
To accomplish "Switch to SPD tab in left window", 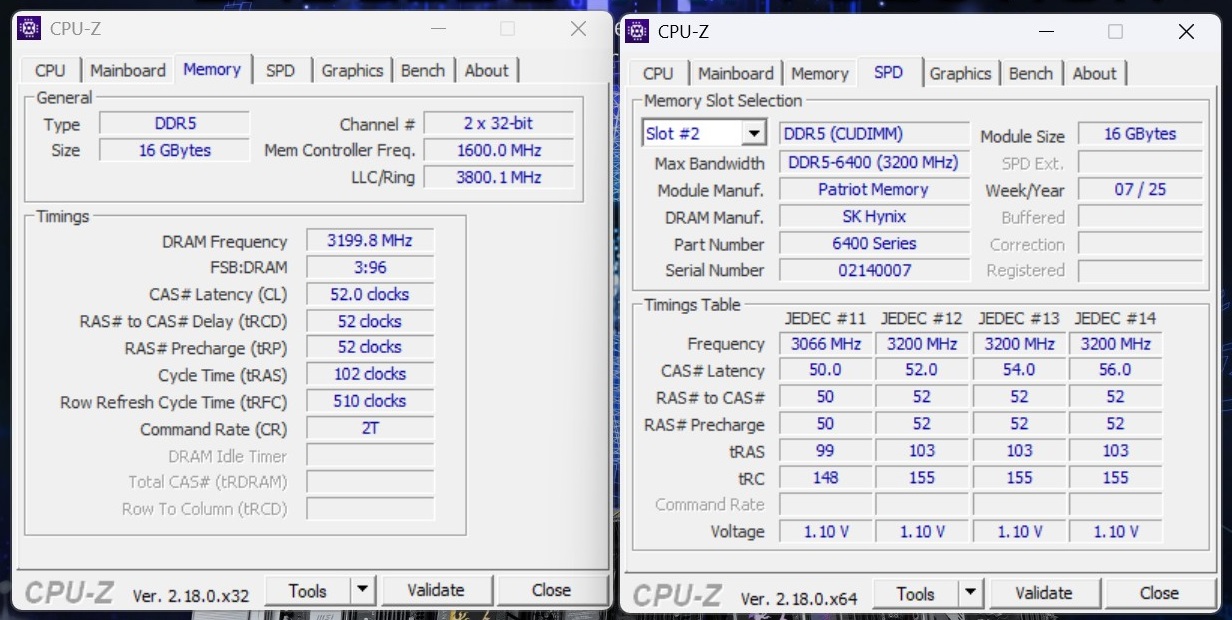I will pos(280,70).
